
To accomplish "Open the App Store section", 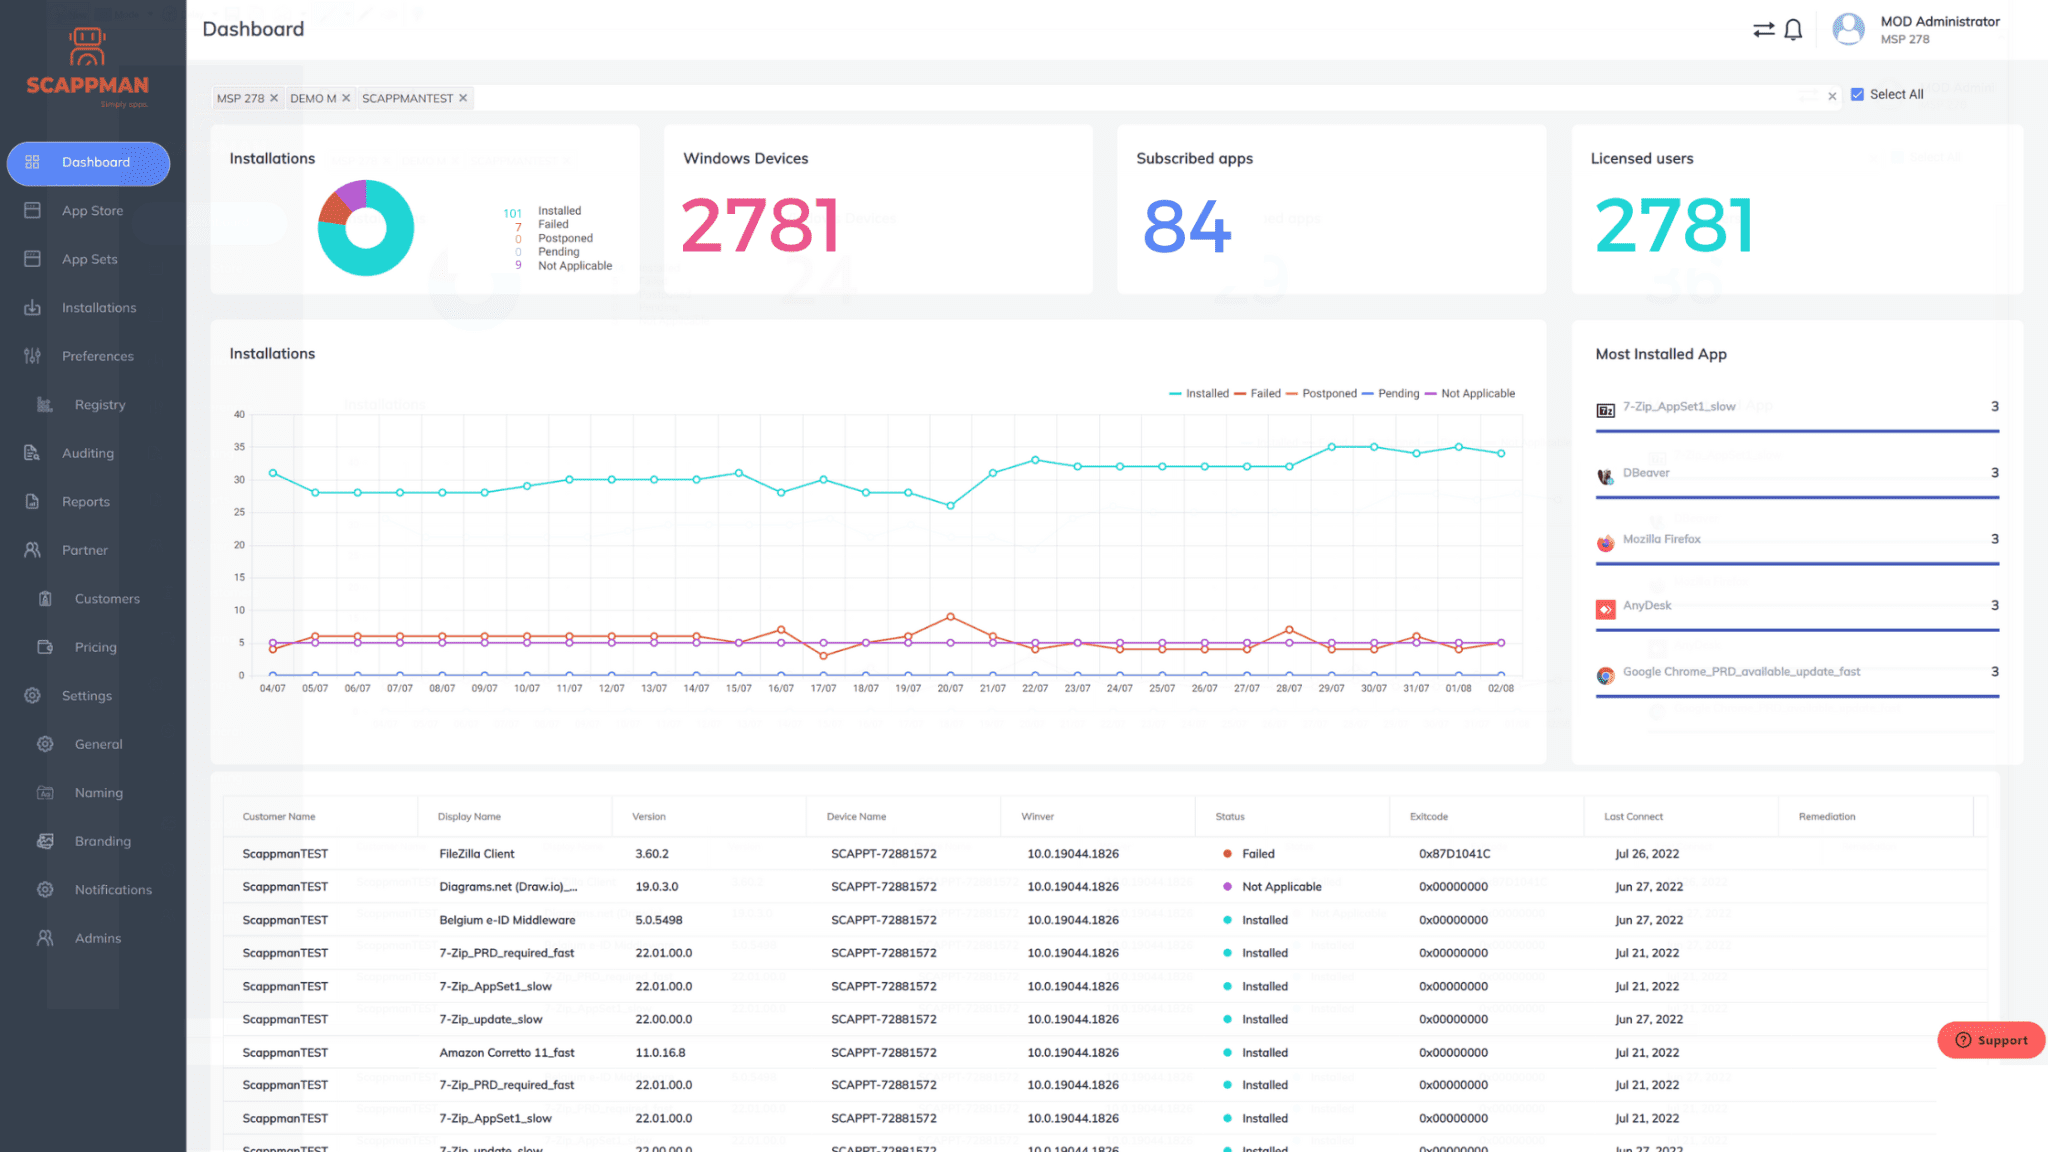I will 92,210.
